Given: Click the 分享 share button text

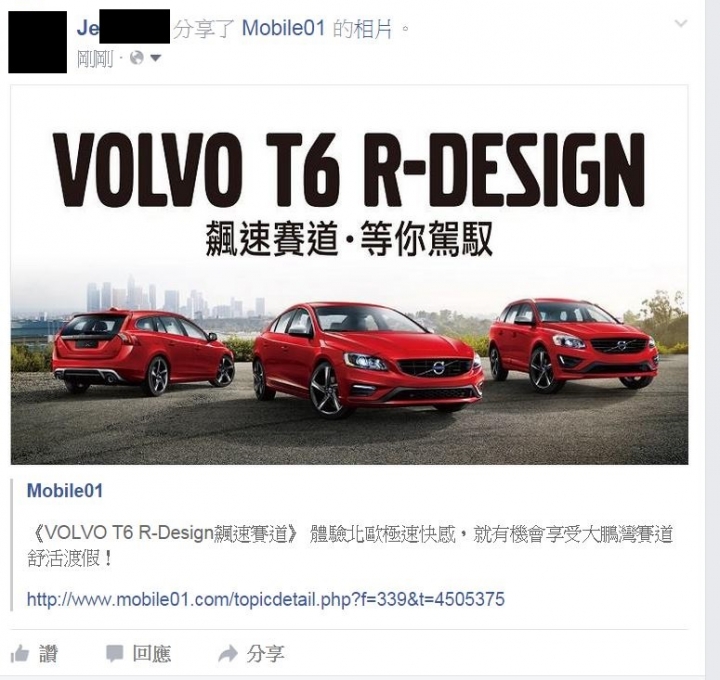Looking at the screenshot, I should pyautogui.click(x=266, y=654).
